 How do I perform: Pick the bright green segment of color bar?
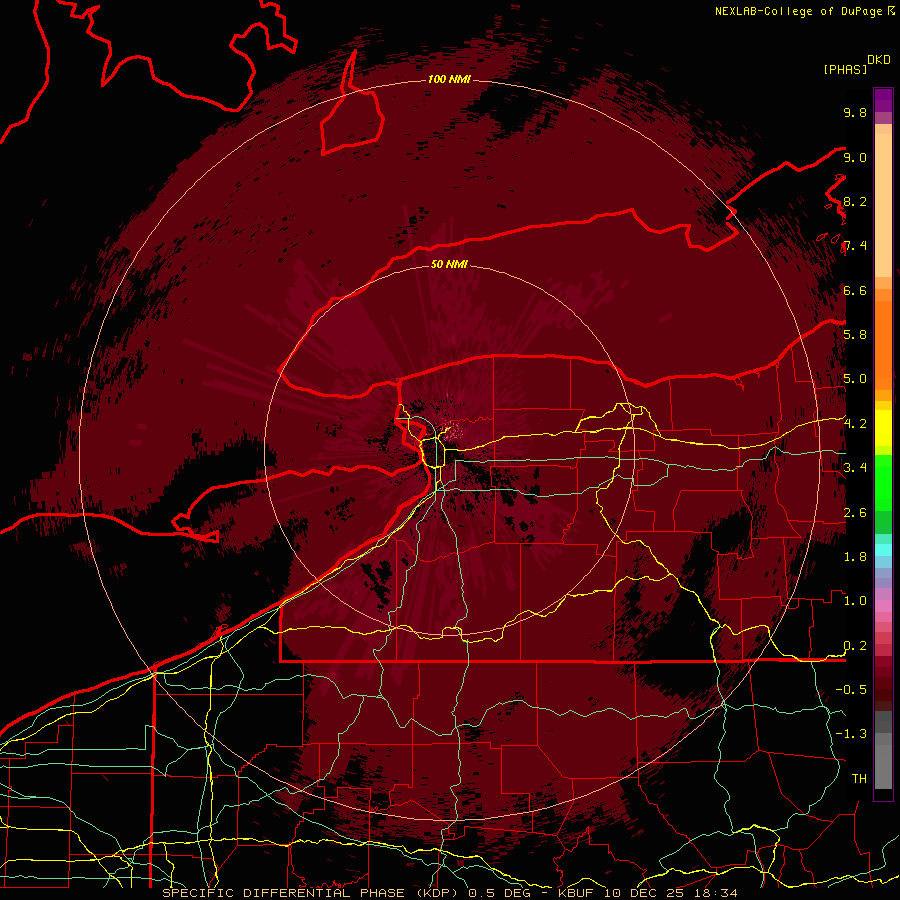point(883,483)
